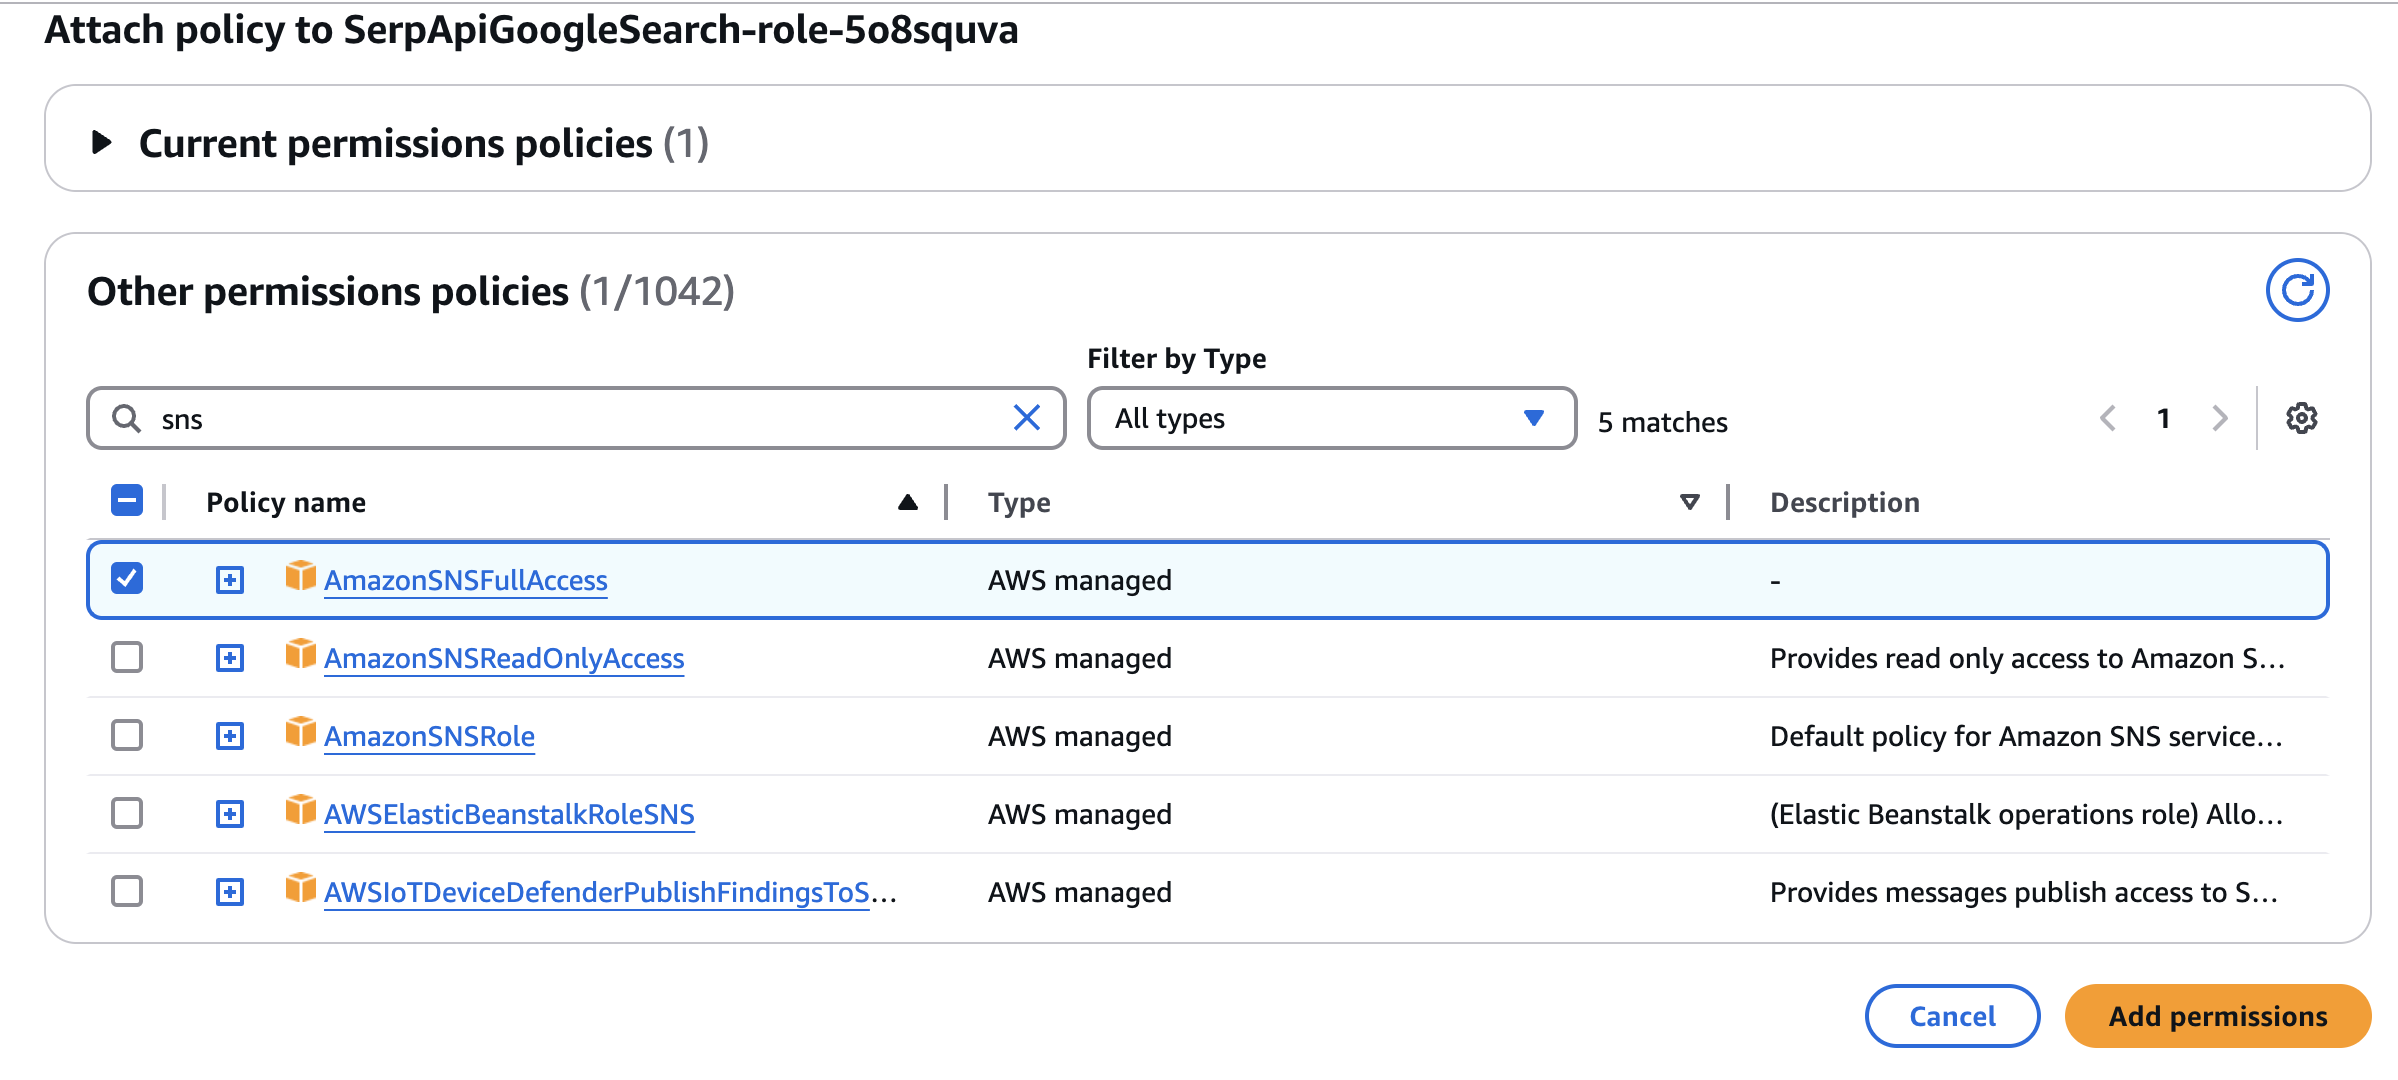Open table preferences gear icon
Screen dimensions: 2398x1080
2301,418
